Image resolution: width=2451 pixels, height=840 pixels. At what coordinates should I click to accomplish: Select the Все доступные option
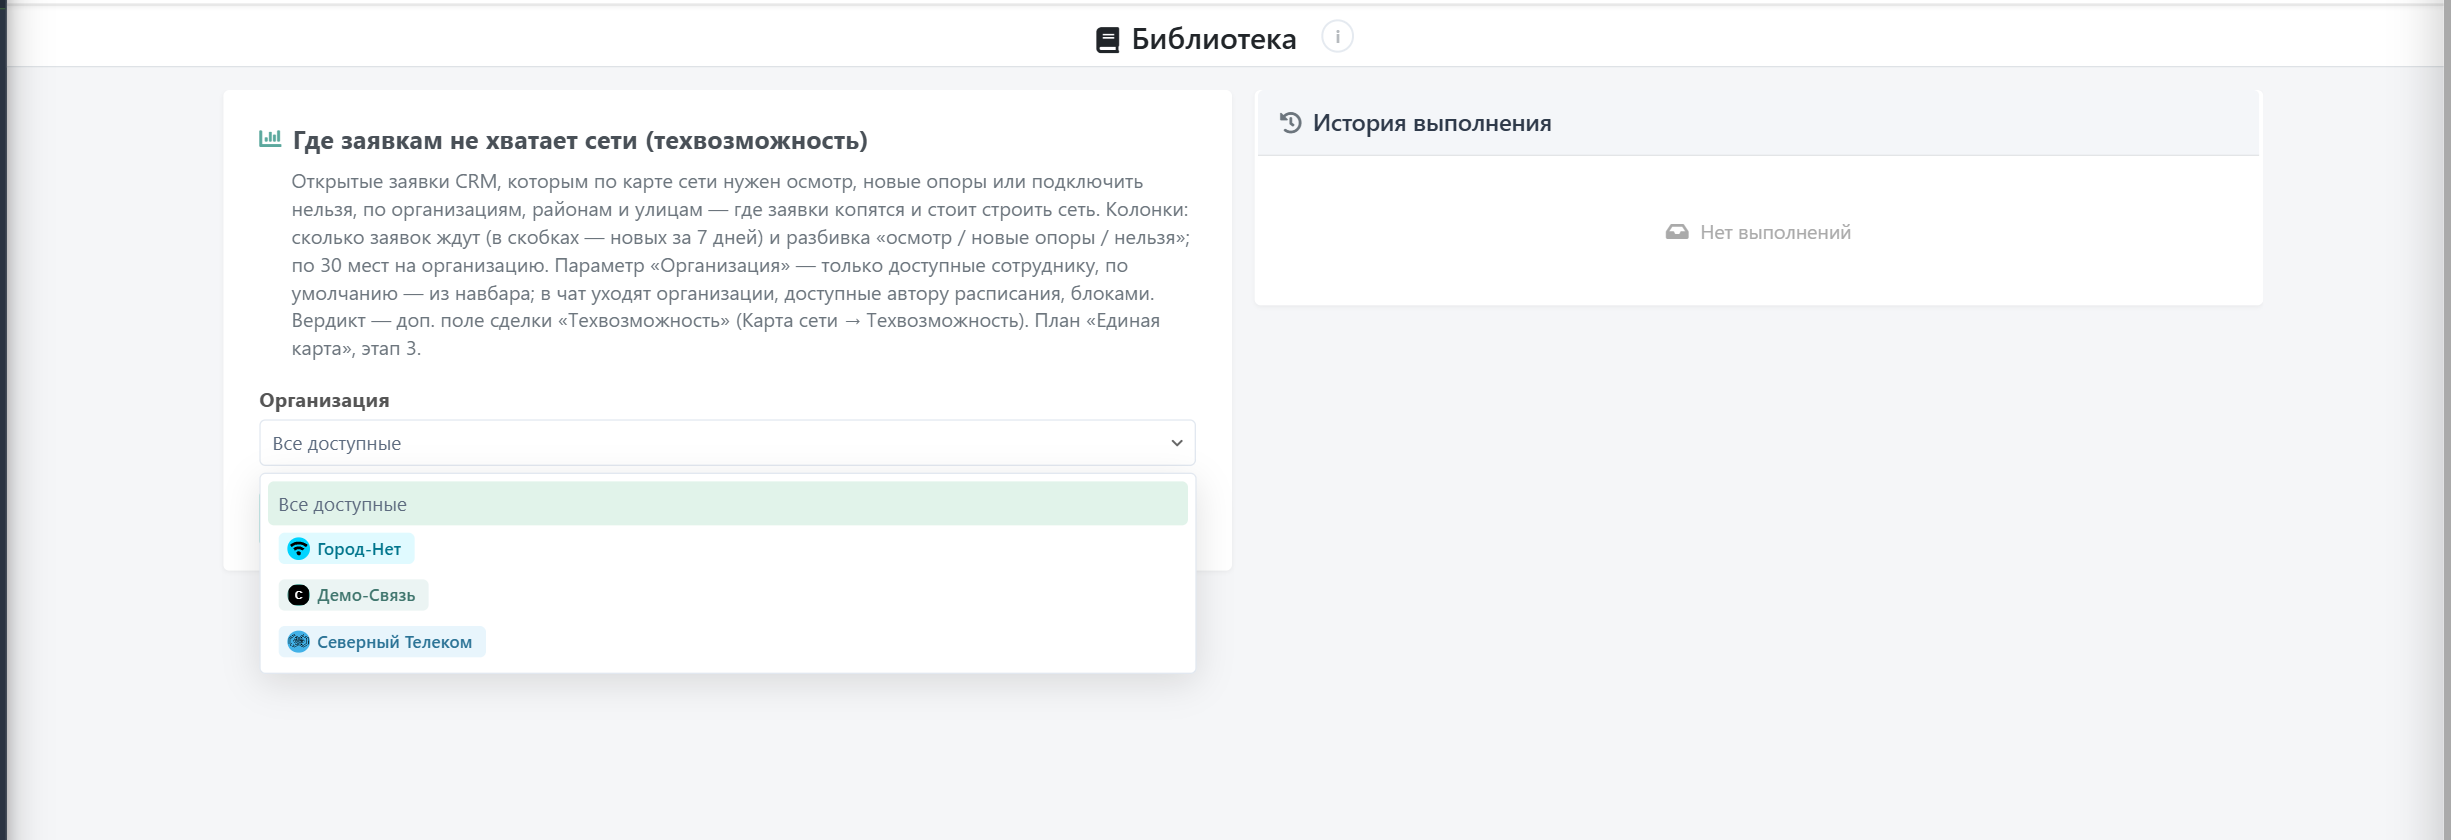[727, 504]
